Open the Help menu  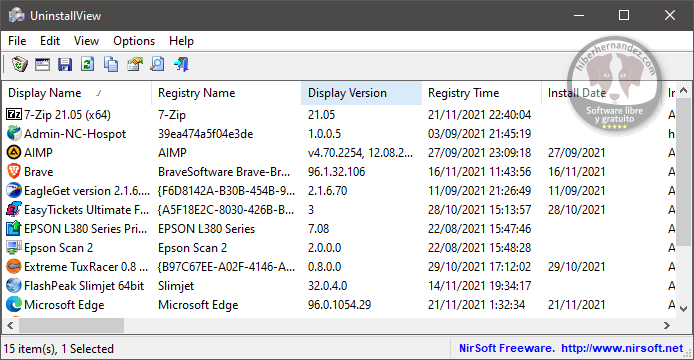click(181, 41)
